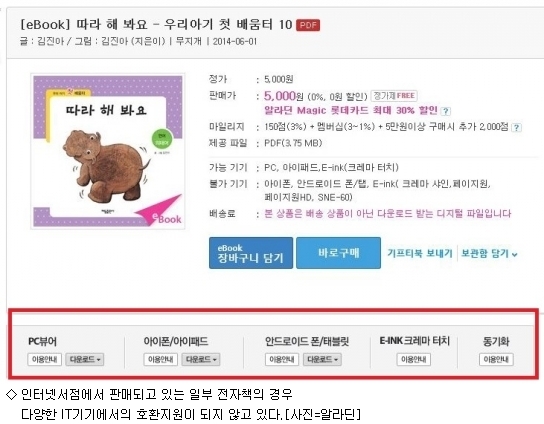Open E-INK 크레마 터치 이용안내 button
Image resolution: width=544 pixels, height=424 pixels.
(x=414, y=359)
